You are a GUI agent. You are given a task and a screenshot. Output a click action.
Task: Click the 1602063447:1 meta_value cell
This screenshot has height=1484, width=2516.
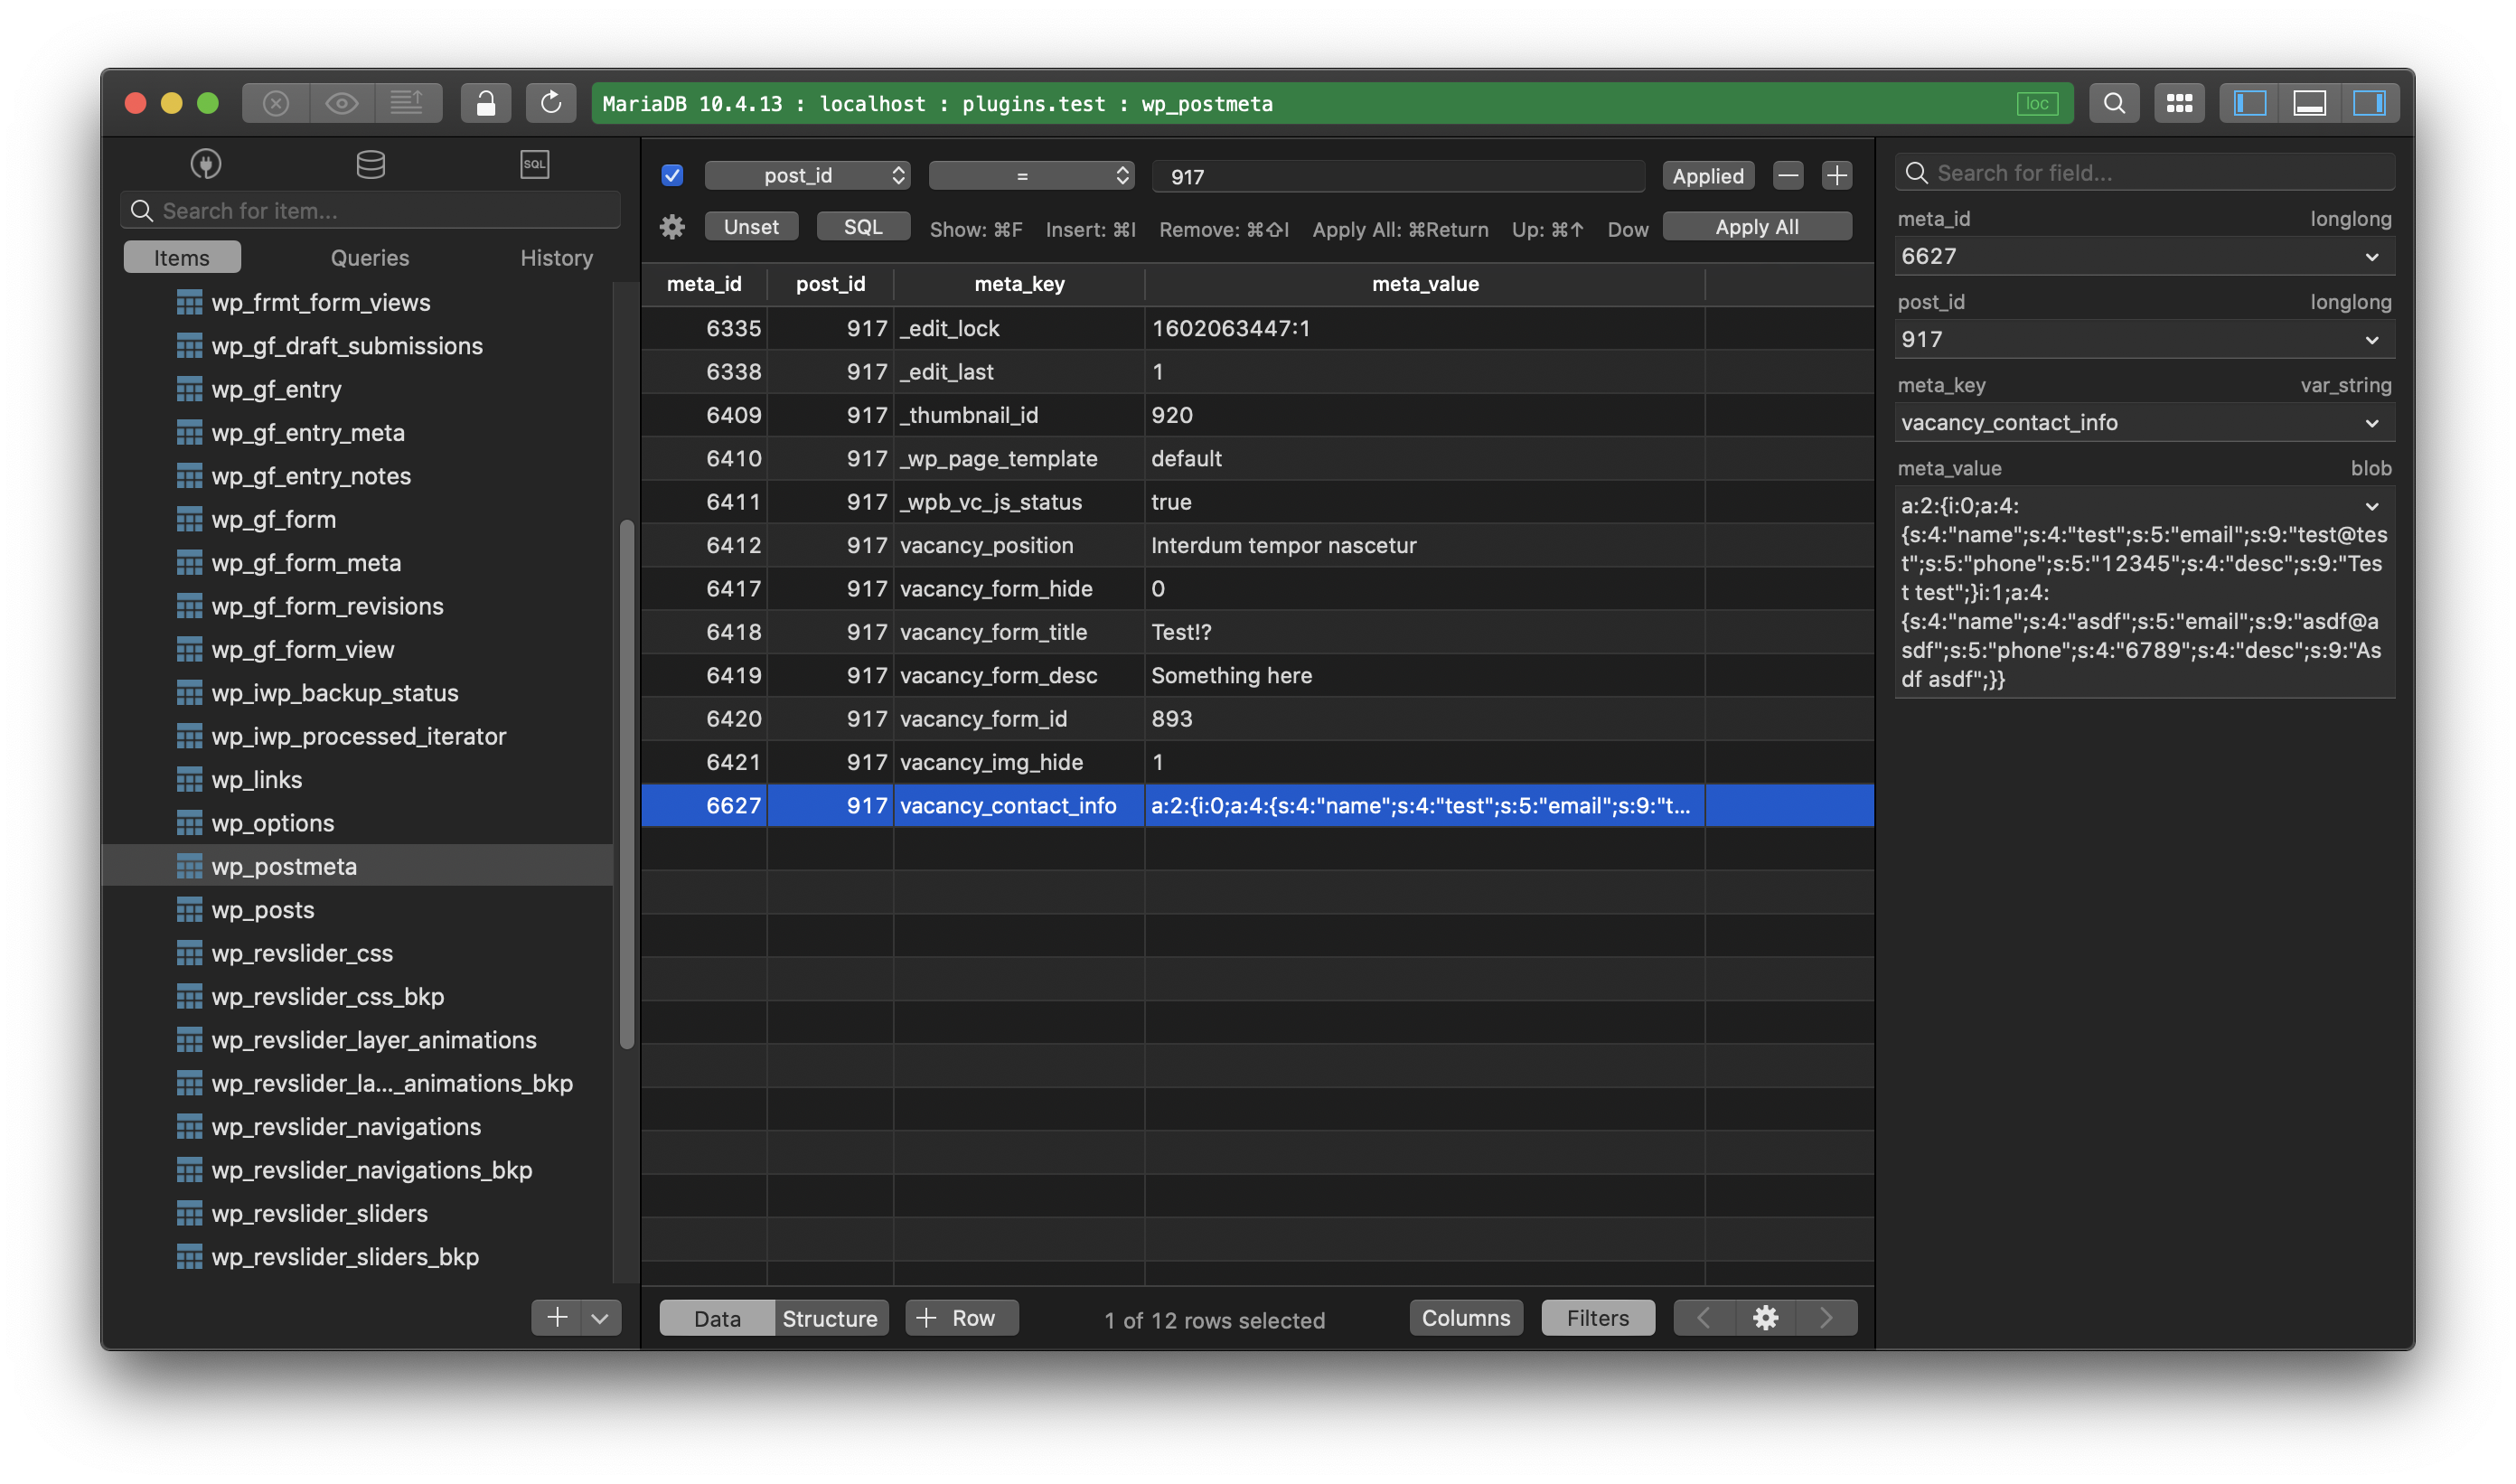1424,328
